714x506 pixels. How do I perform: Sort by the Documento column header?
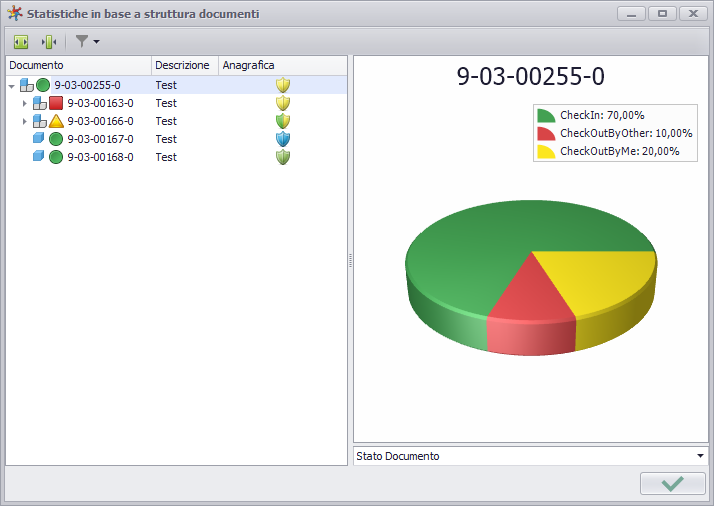click(78, 66)
